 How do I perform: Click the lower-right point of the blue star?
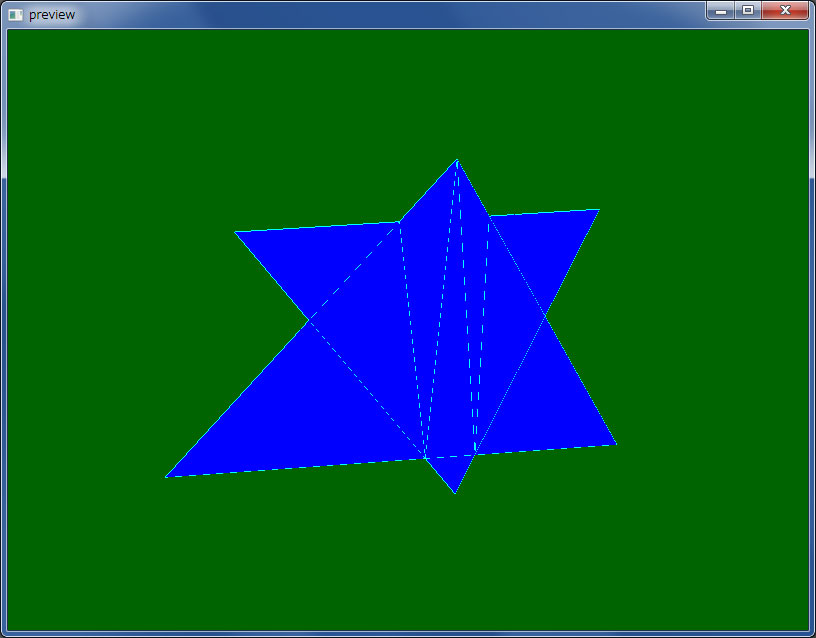pos(614,443)
